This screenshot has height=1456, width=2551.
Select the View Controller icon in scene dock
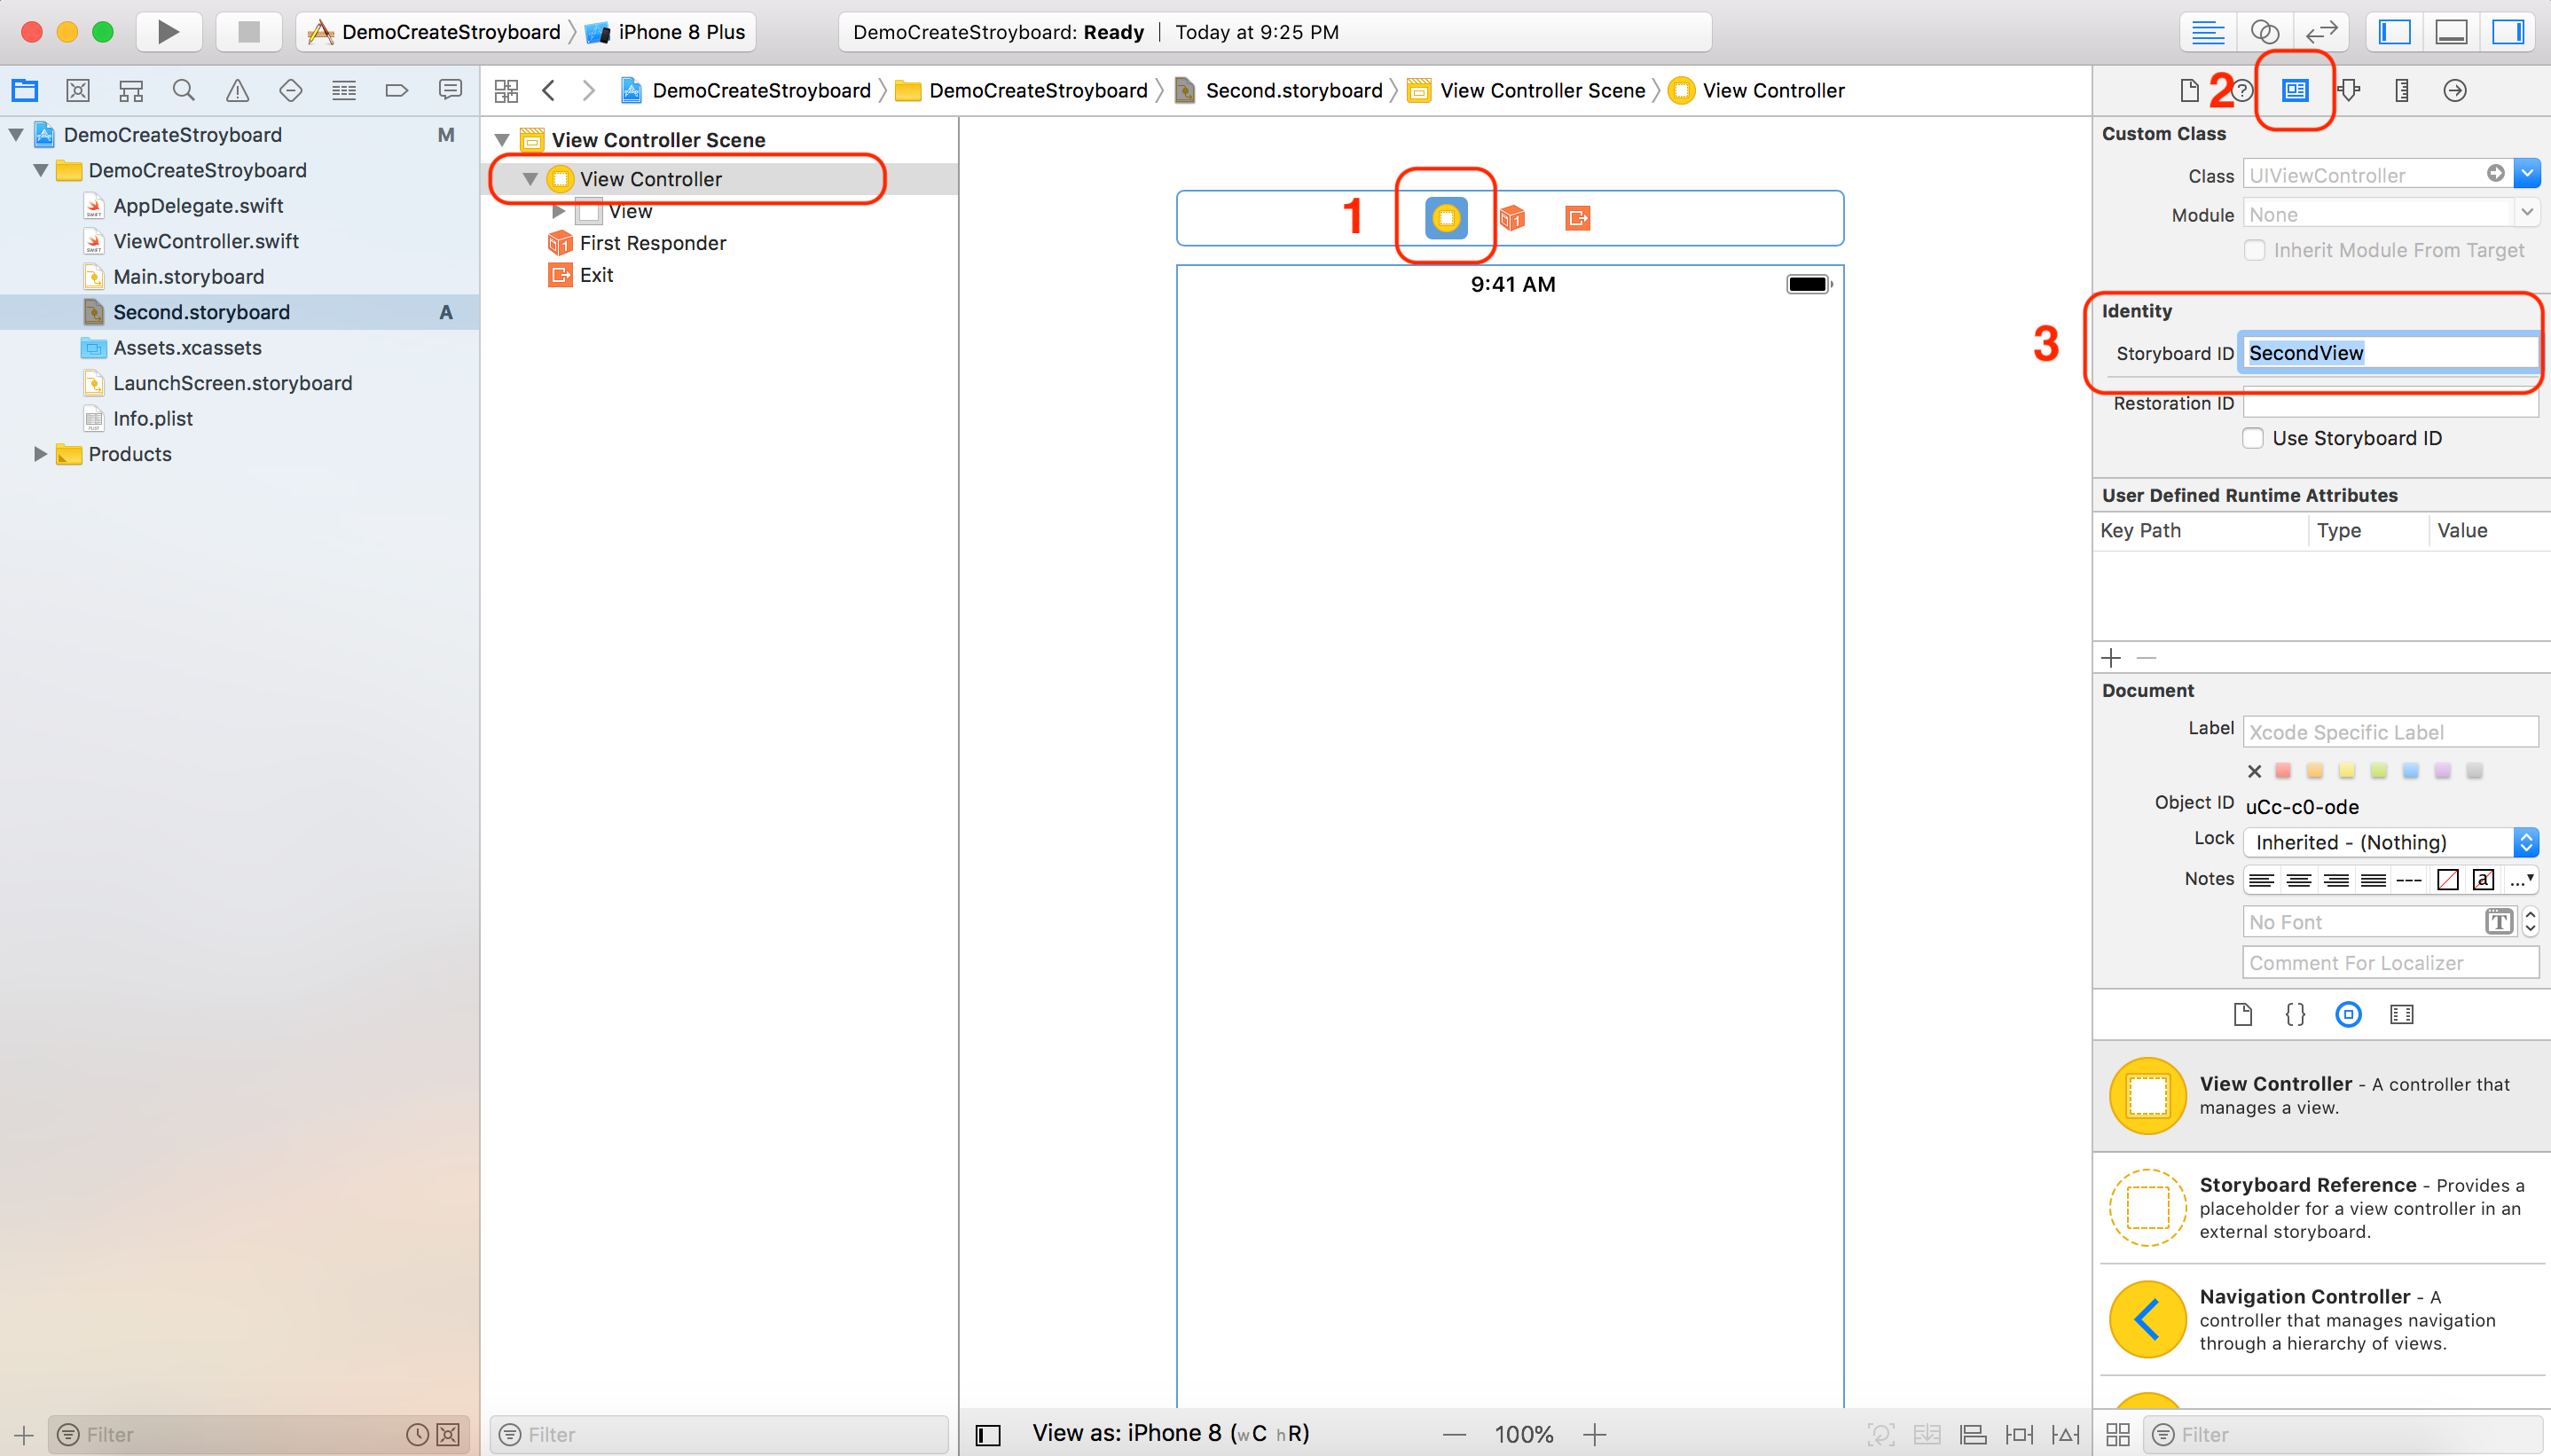coord(1445,217)
